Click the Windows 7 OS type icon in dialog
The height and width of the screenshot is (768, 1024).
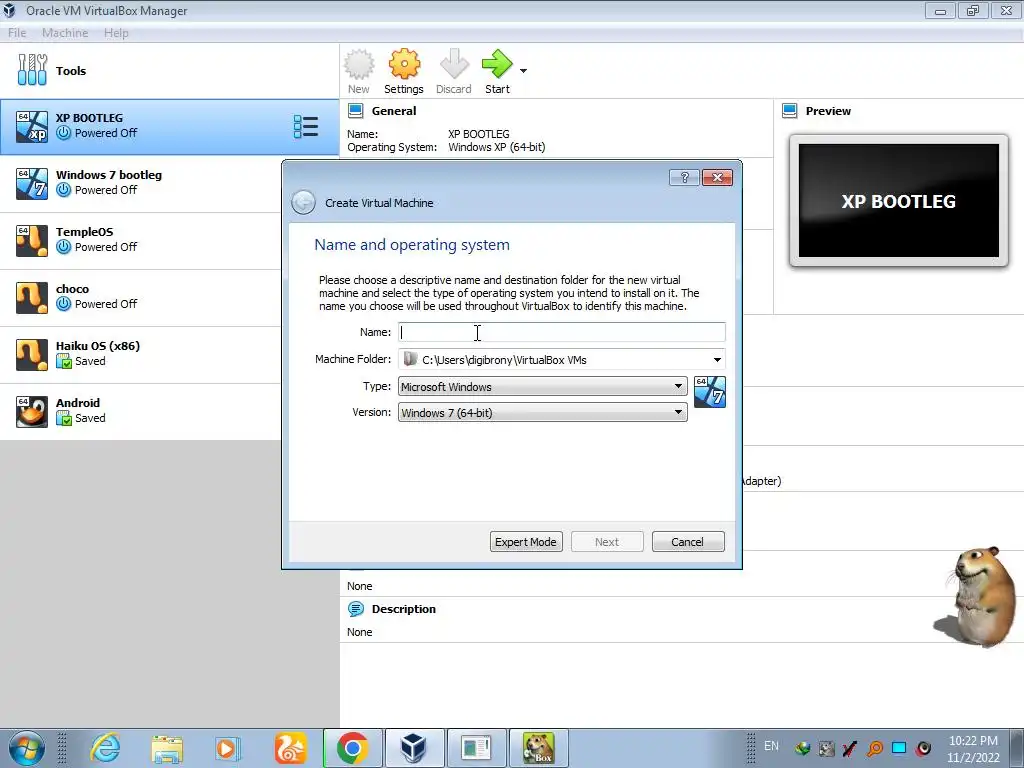pyautogui.click(x=709, y=392)
